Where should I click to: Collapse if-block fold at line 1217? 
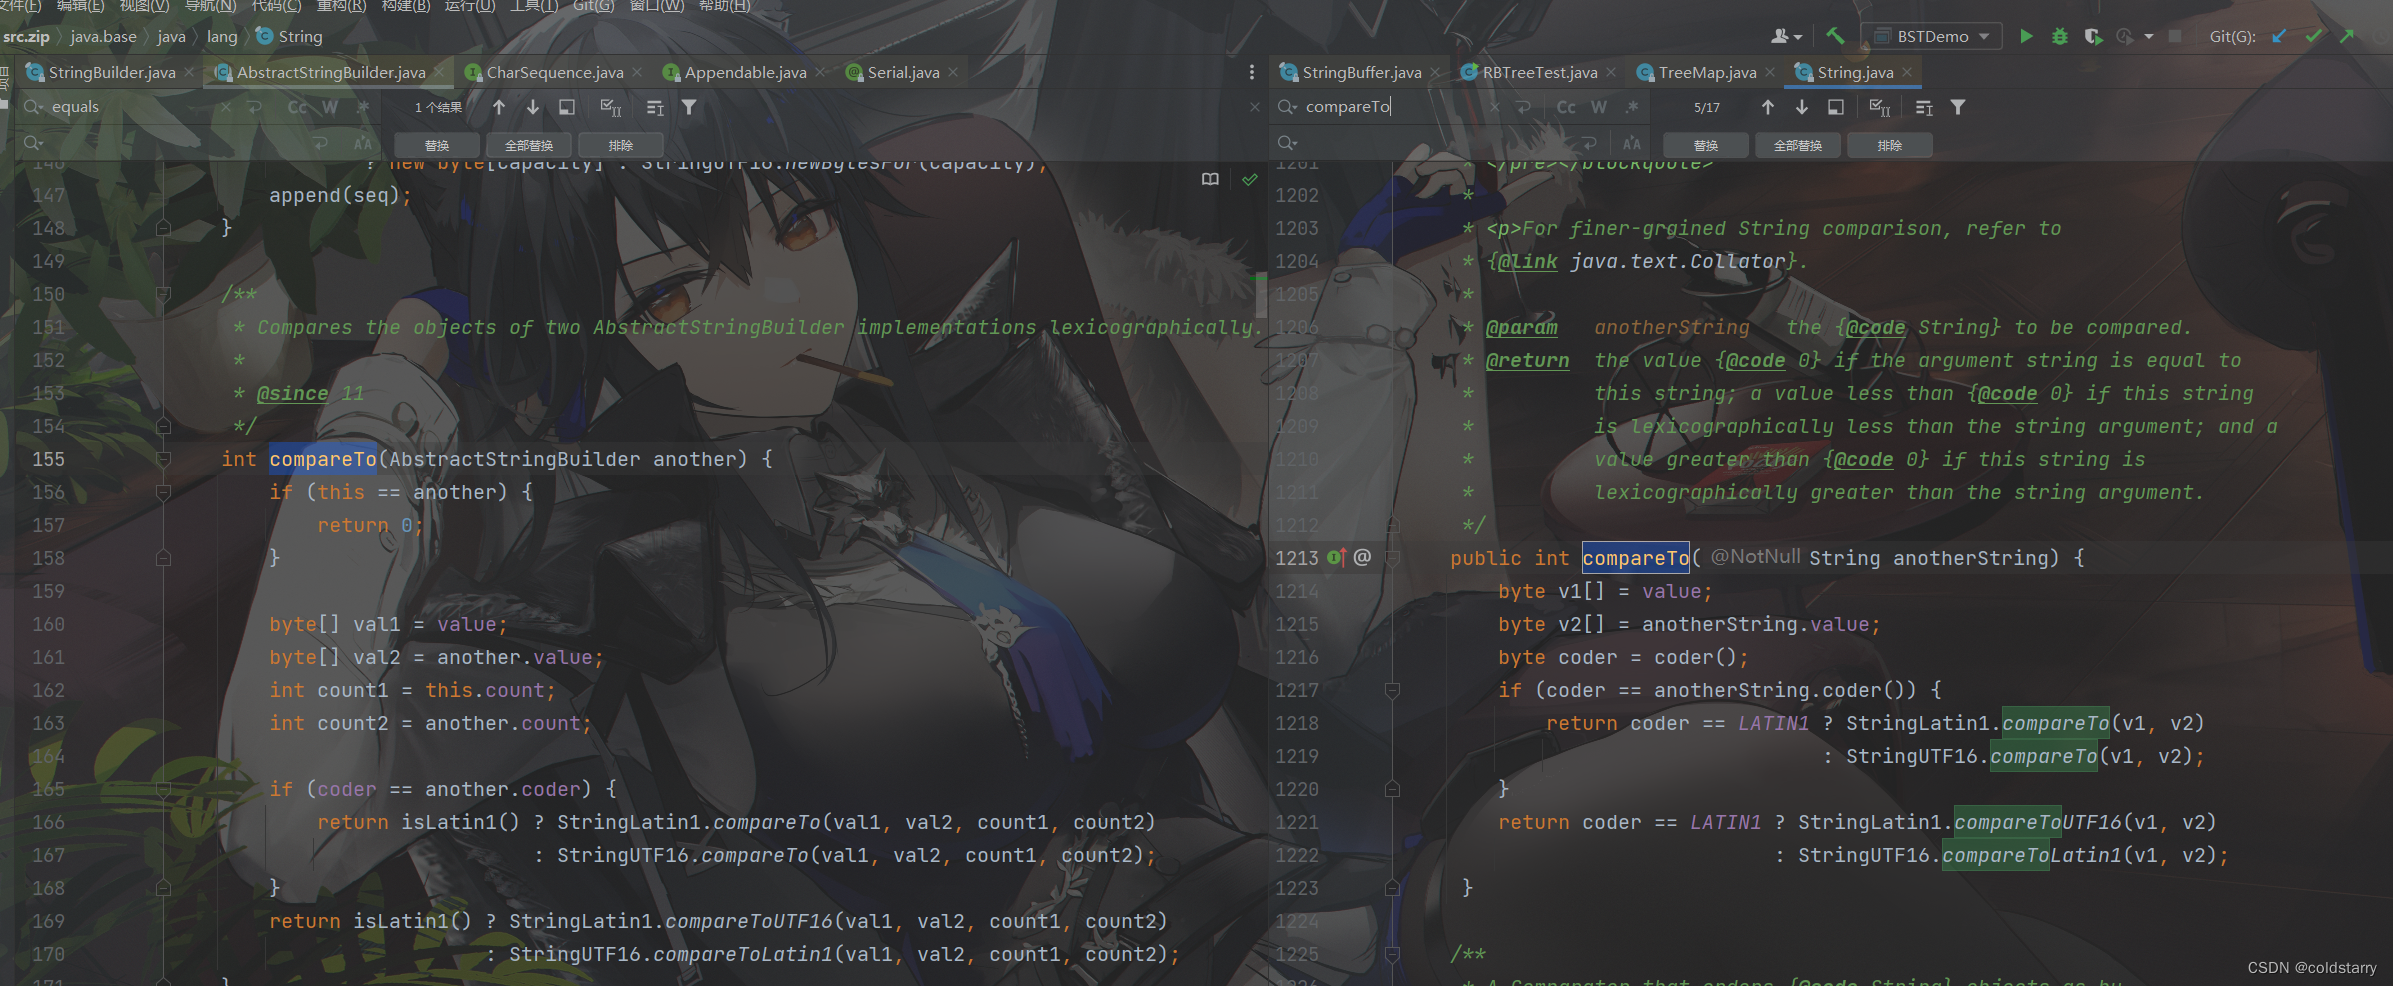click(x=1392, y=690)
